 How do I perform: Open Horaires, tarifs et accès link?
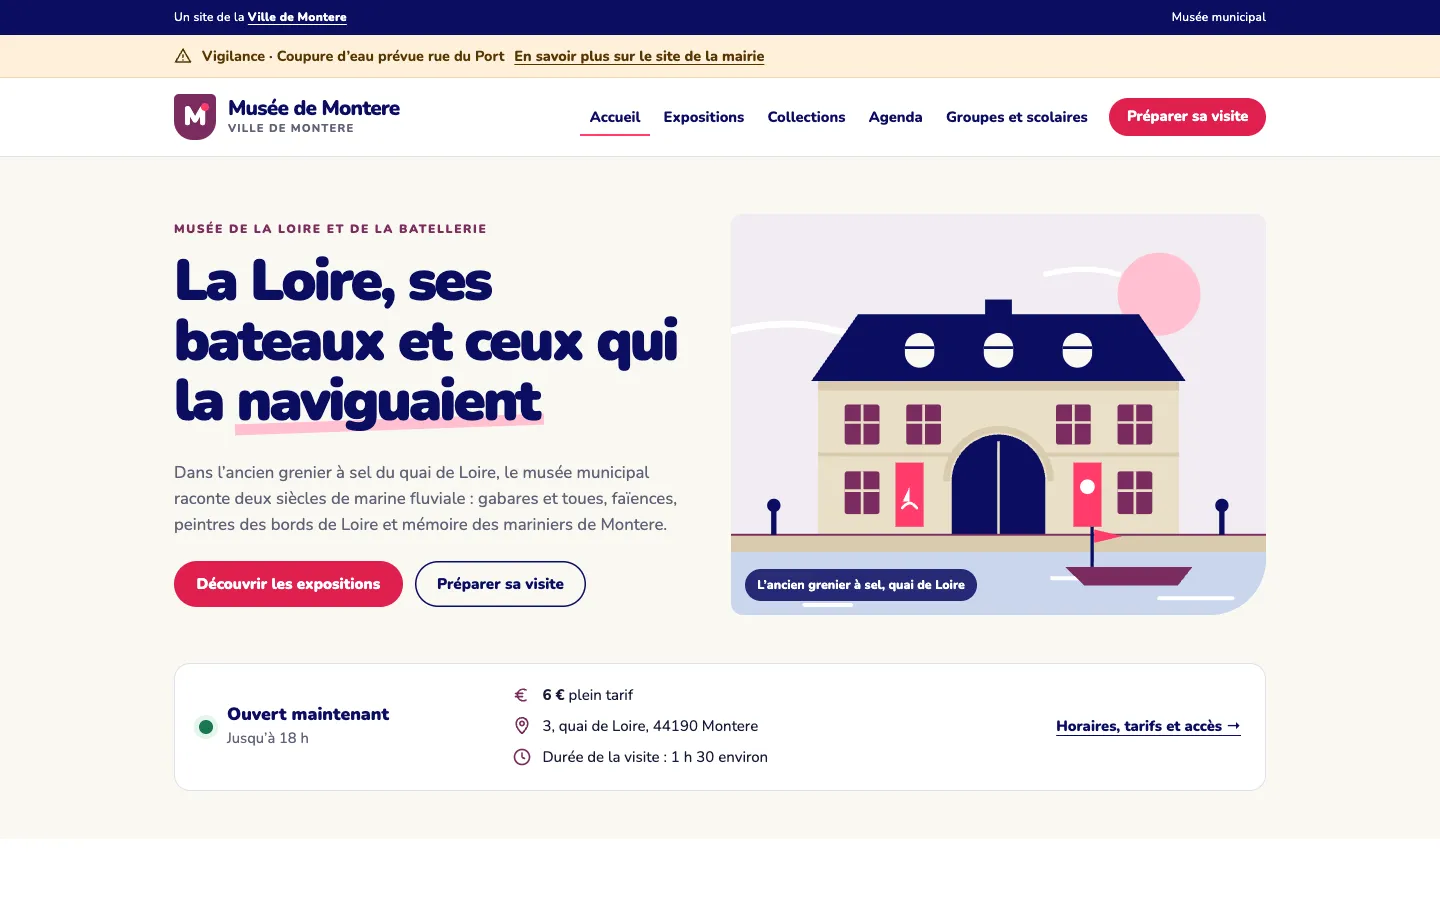pyautogui.click(x=1148, y=726)
